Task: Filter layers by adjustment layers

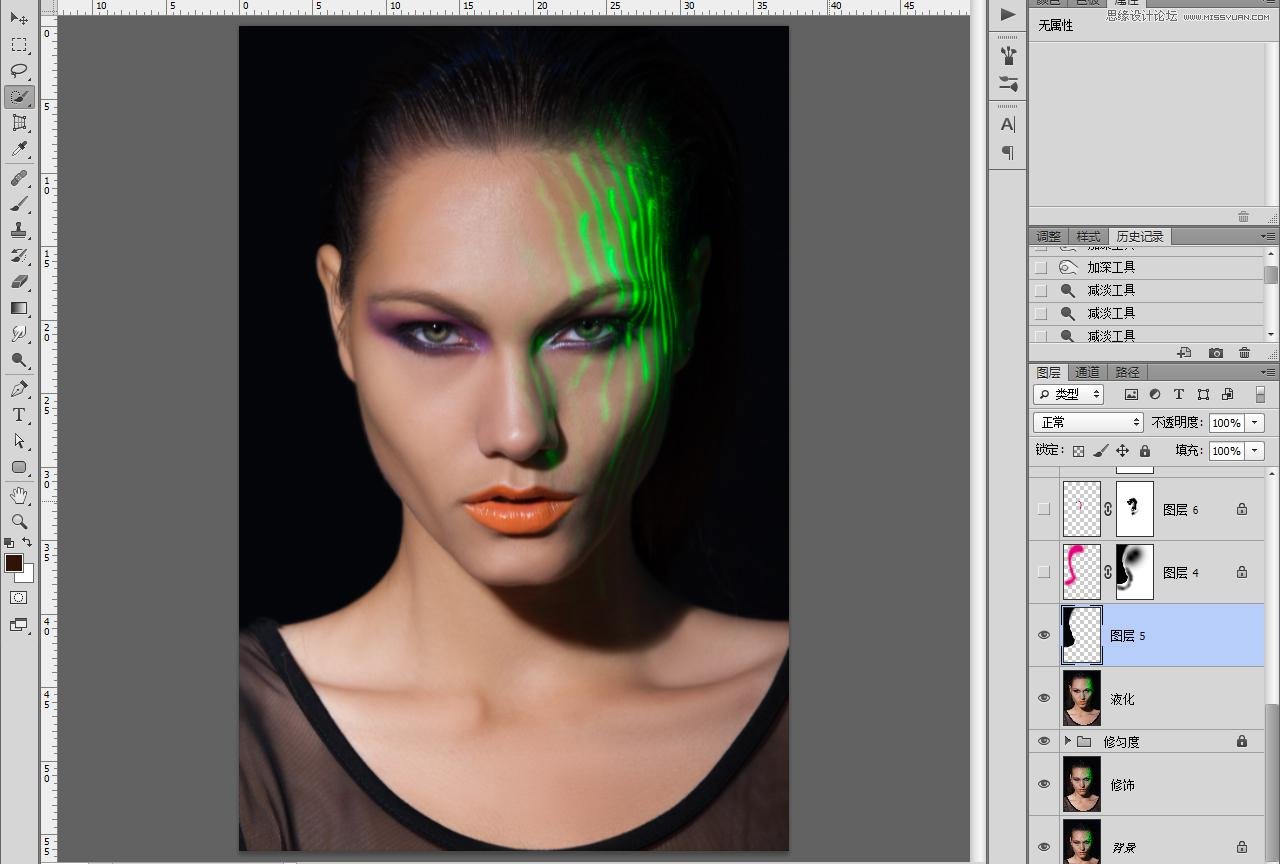Action: coord(1155,395)
